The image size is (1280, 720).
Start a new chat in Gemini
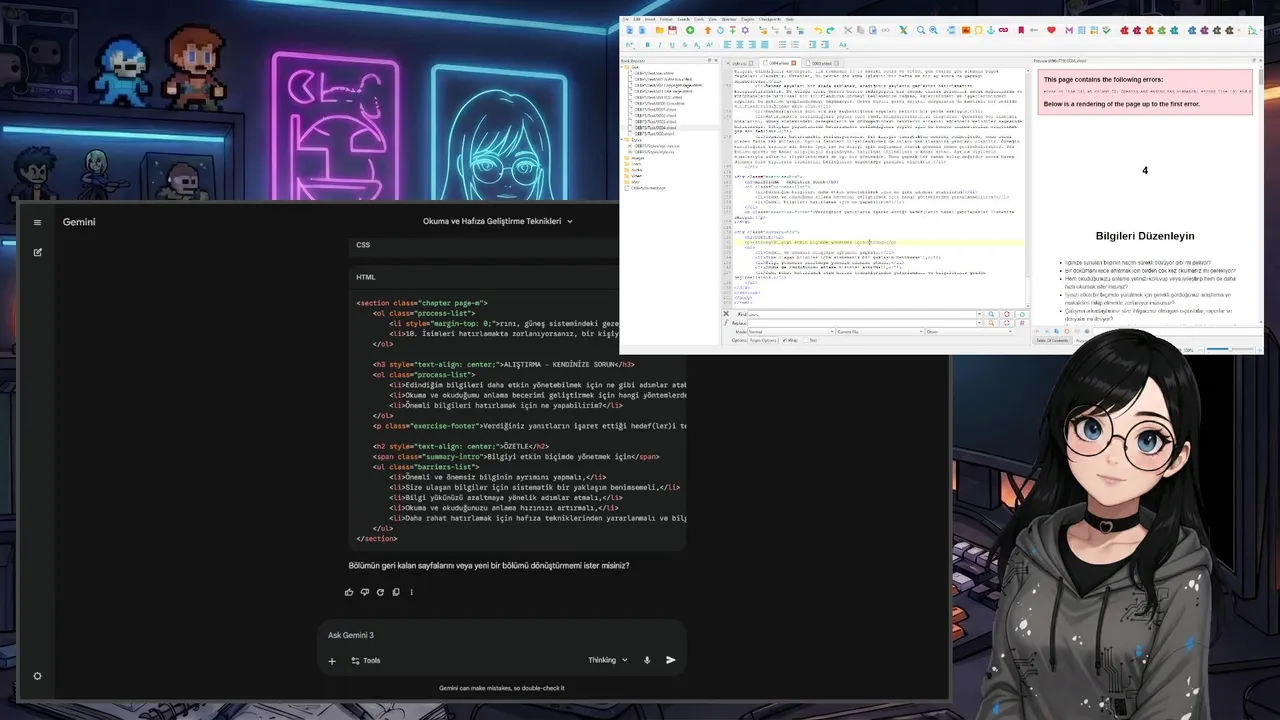[37, 252]
